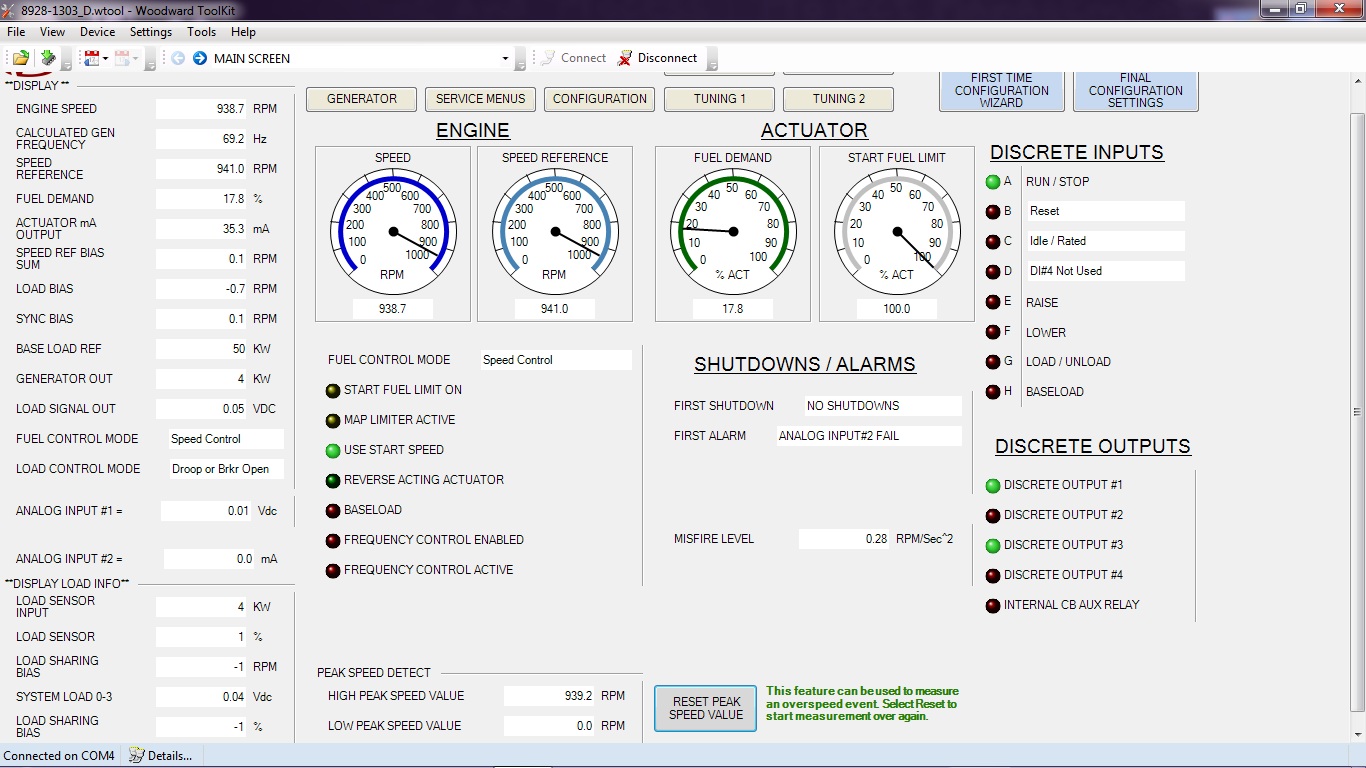Screen dimensions: 1366x768
Task: Open the FIRST TIME CONFIGURATION WIZARD
Action: click(x=1001, y=89)
